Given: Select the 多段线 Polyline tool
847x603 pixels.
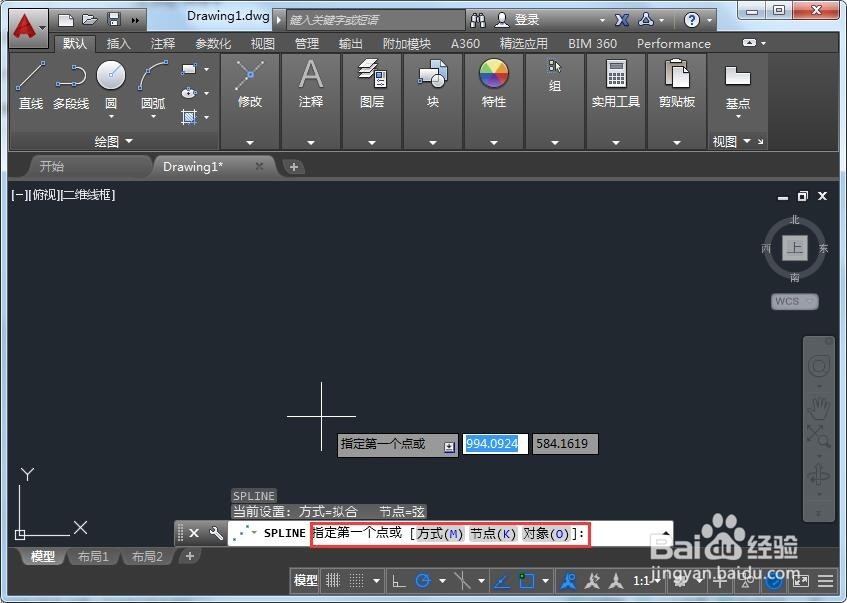Looking at the screenshot, I should 71,84.
